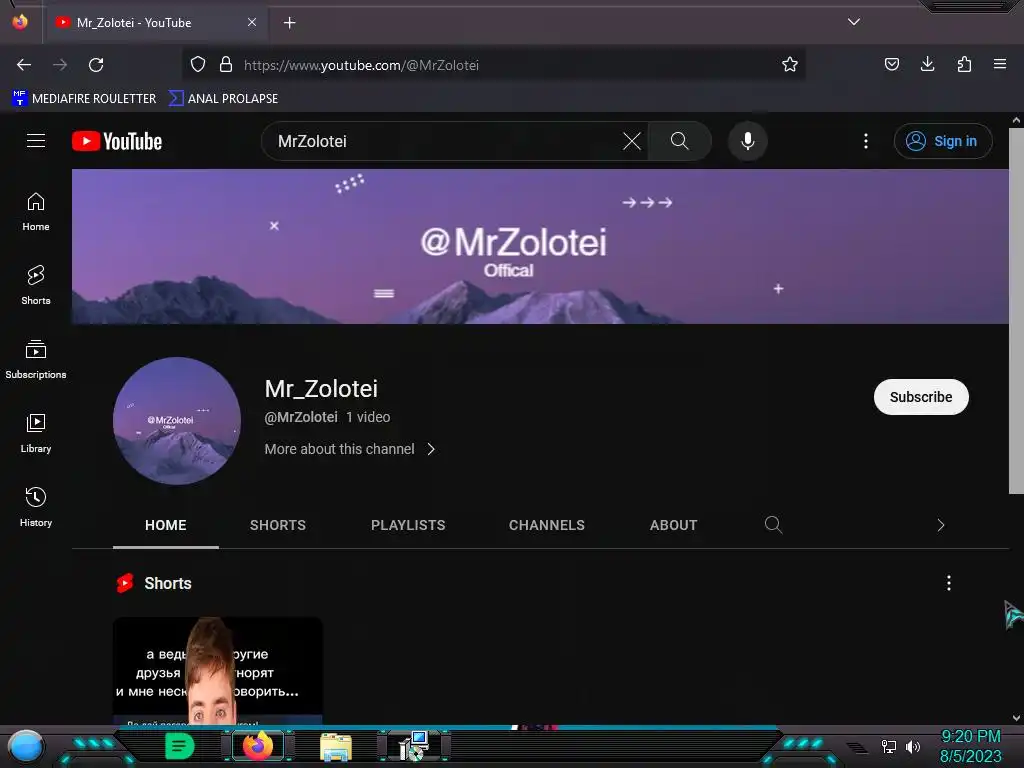
Task: Open the Start orb in taskbar
Action: tap(26, 746)
